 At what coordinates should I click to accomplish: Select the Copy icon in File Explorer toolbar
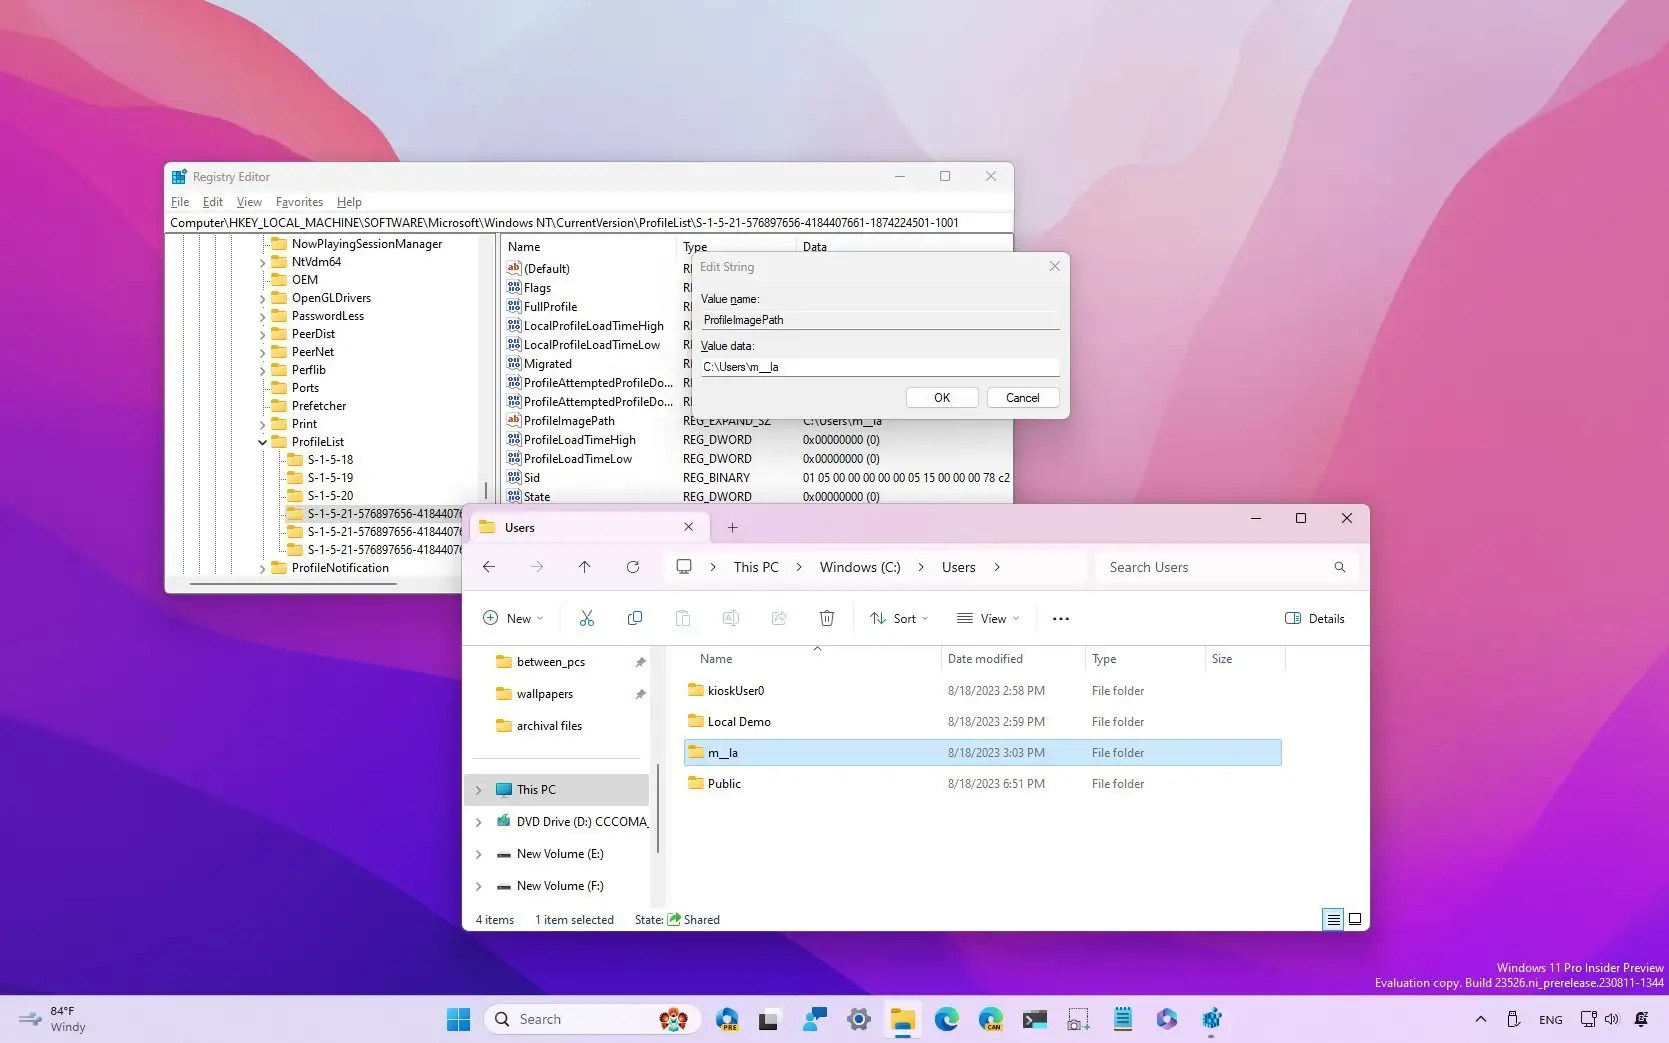pyautogui.click(x=635, y=618)
